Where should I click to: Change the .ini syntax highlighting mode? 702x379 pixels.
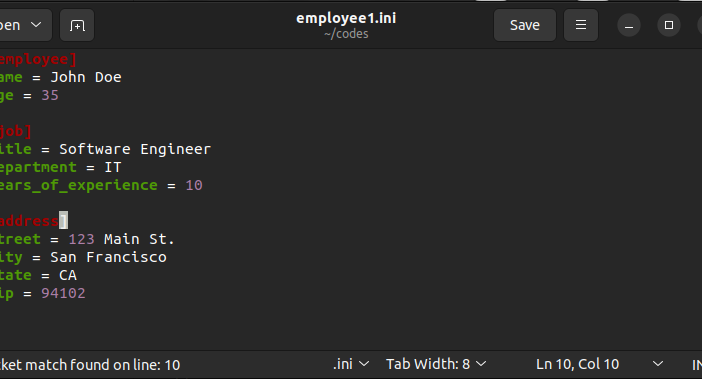click(351, 364)
